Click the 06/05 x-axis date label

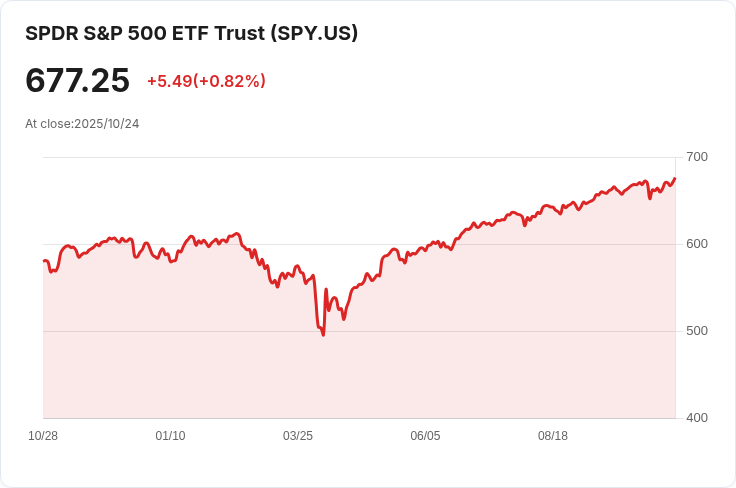pyautogui.click(x=425, y=436)
